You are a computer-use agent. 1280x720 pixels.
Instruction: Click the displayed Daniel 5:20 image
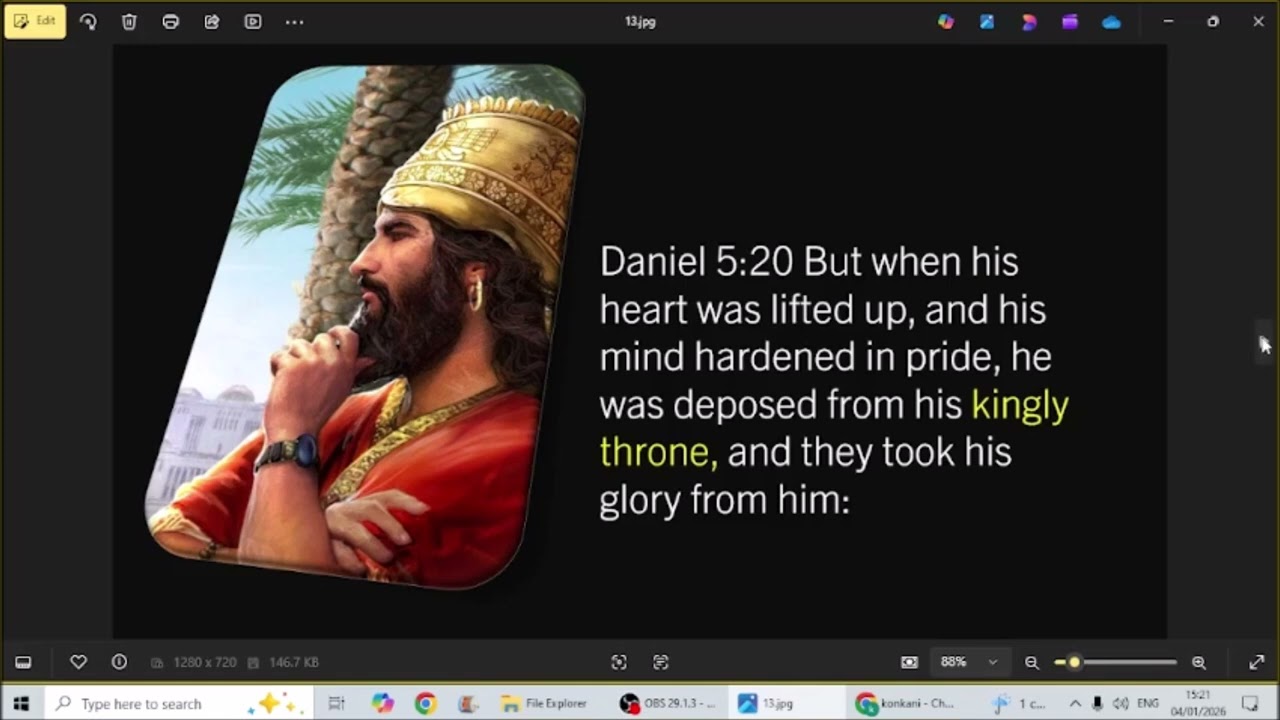coord(640,341)
